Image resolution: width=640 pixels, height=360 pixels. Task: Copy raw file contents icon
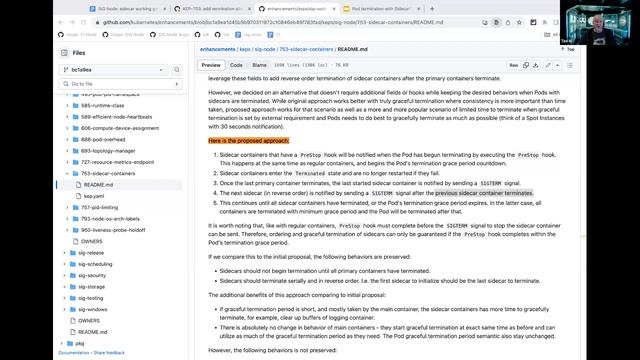(x=526, y=65)
